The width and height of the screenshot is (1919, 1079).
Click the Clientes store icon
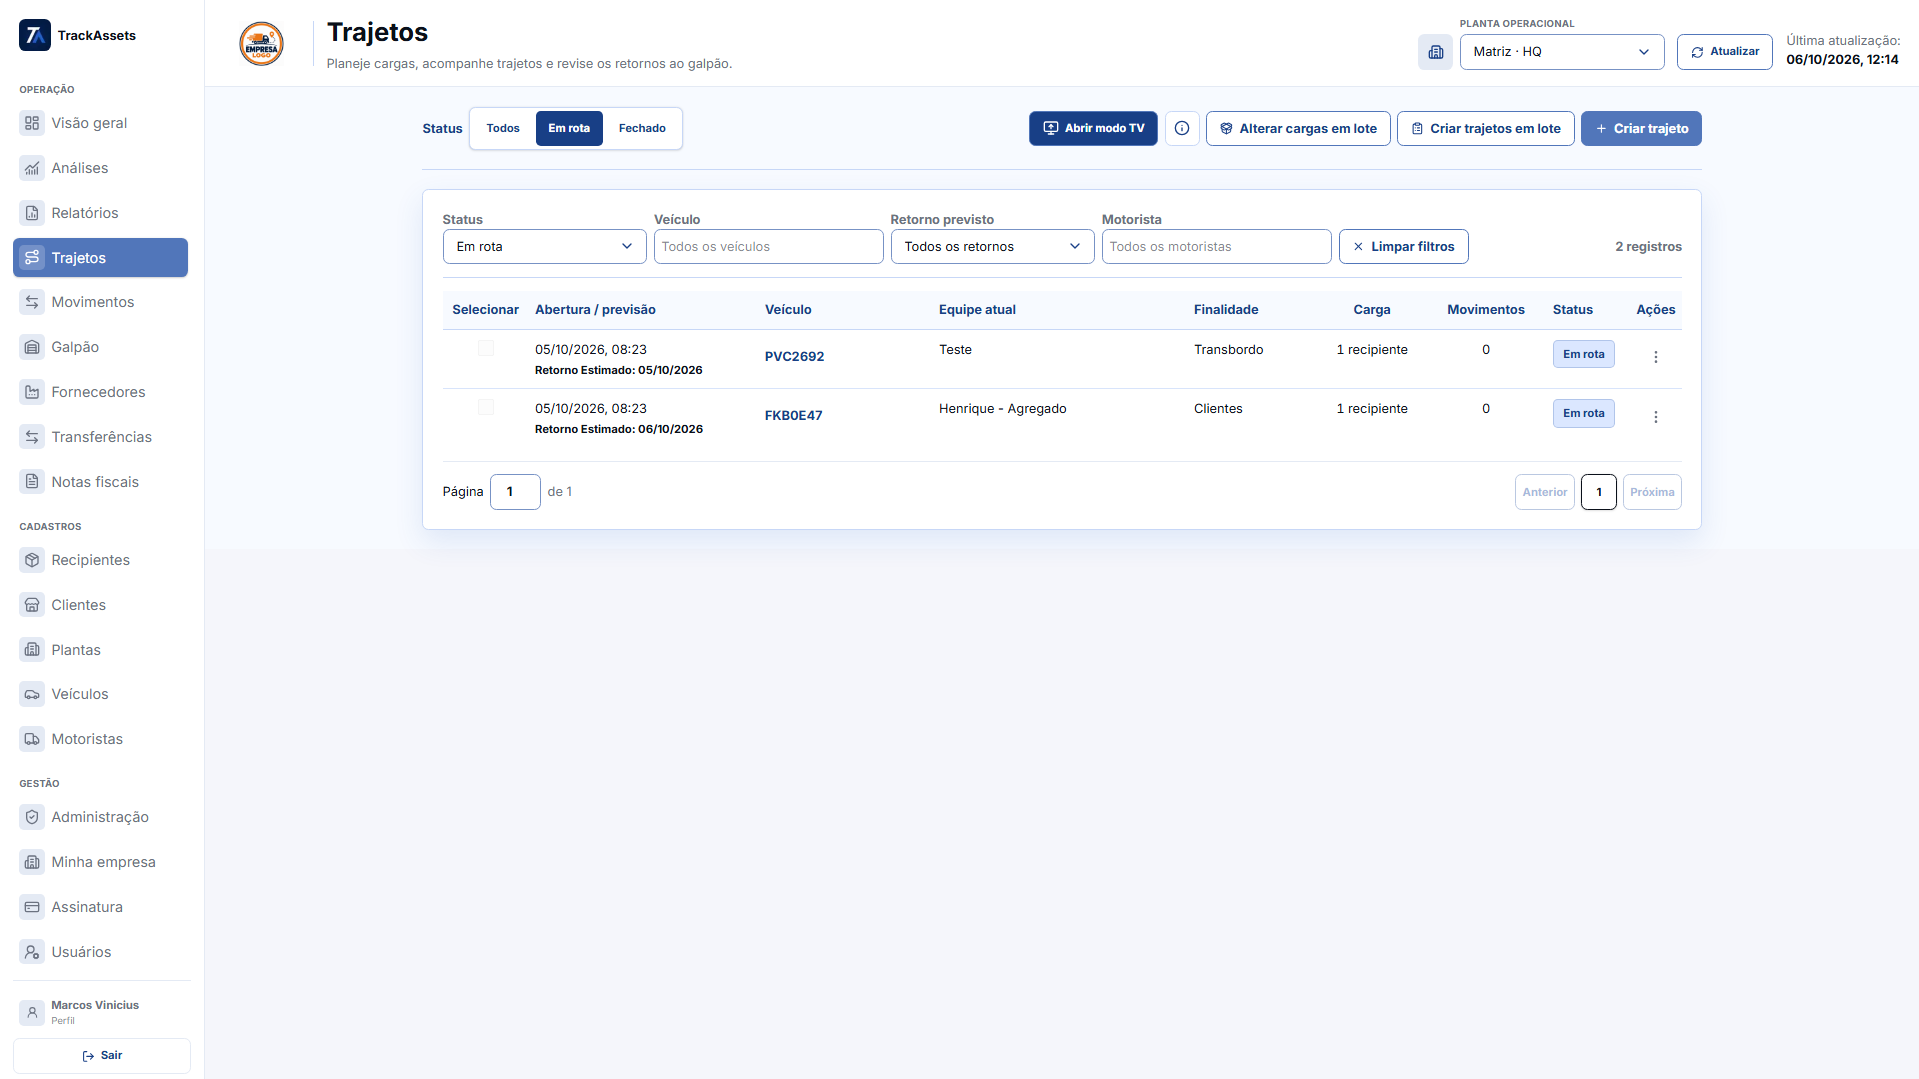point(32,605)
